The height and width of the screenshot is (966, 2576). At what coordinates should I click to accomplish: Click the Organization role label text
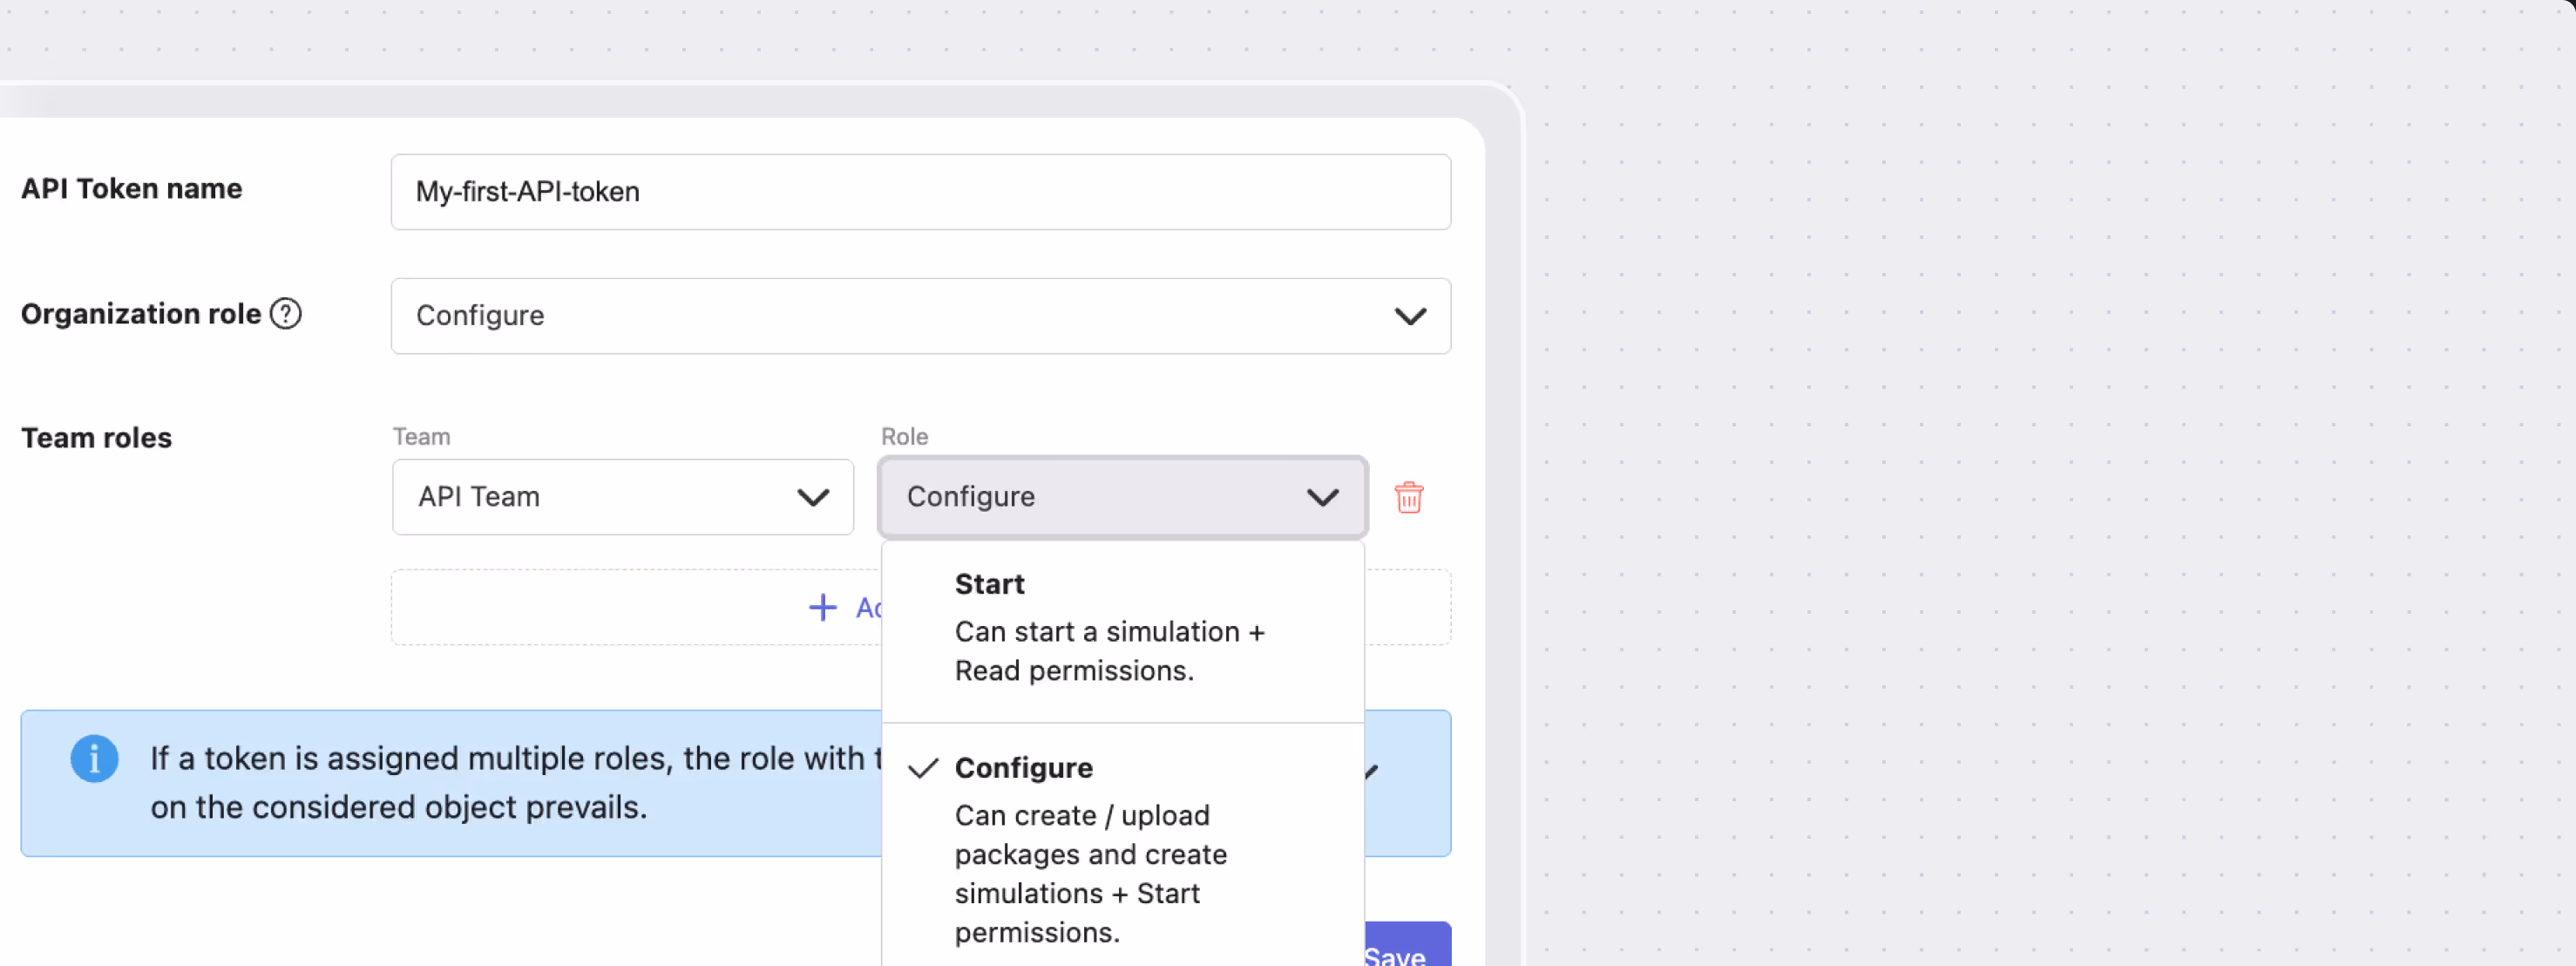pyautogui.click(x=141, y=314)
